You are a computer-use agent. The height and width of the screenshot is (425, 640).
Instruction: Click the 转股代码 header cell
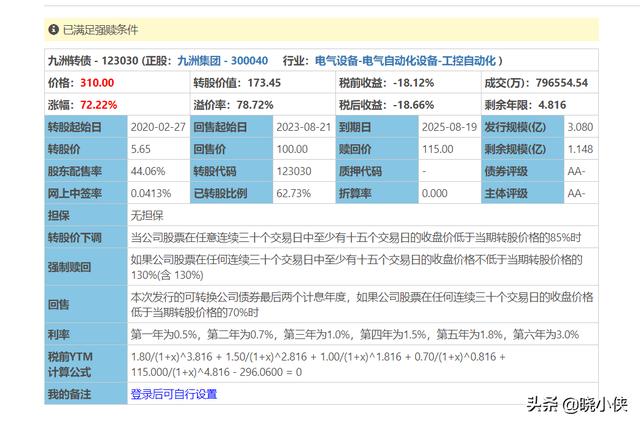point(231,171)
